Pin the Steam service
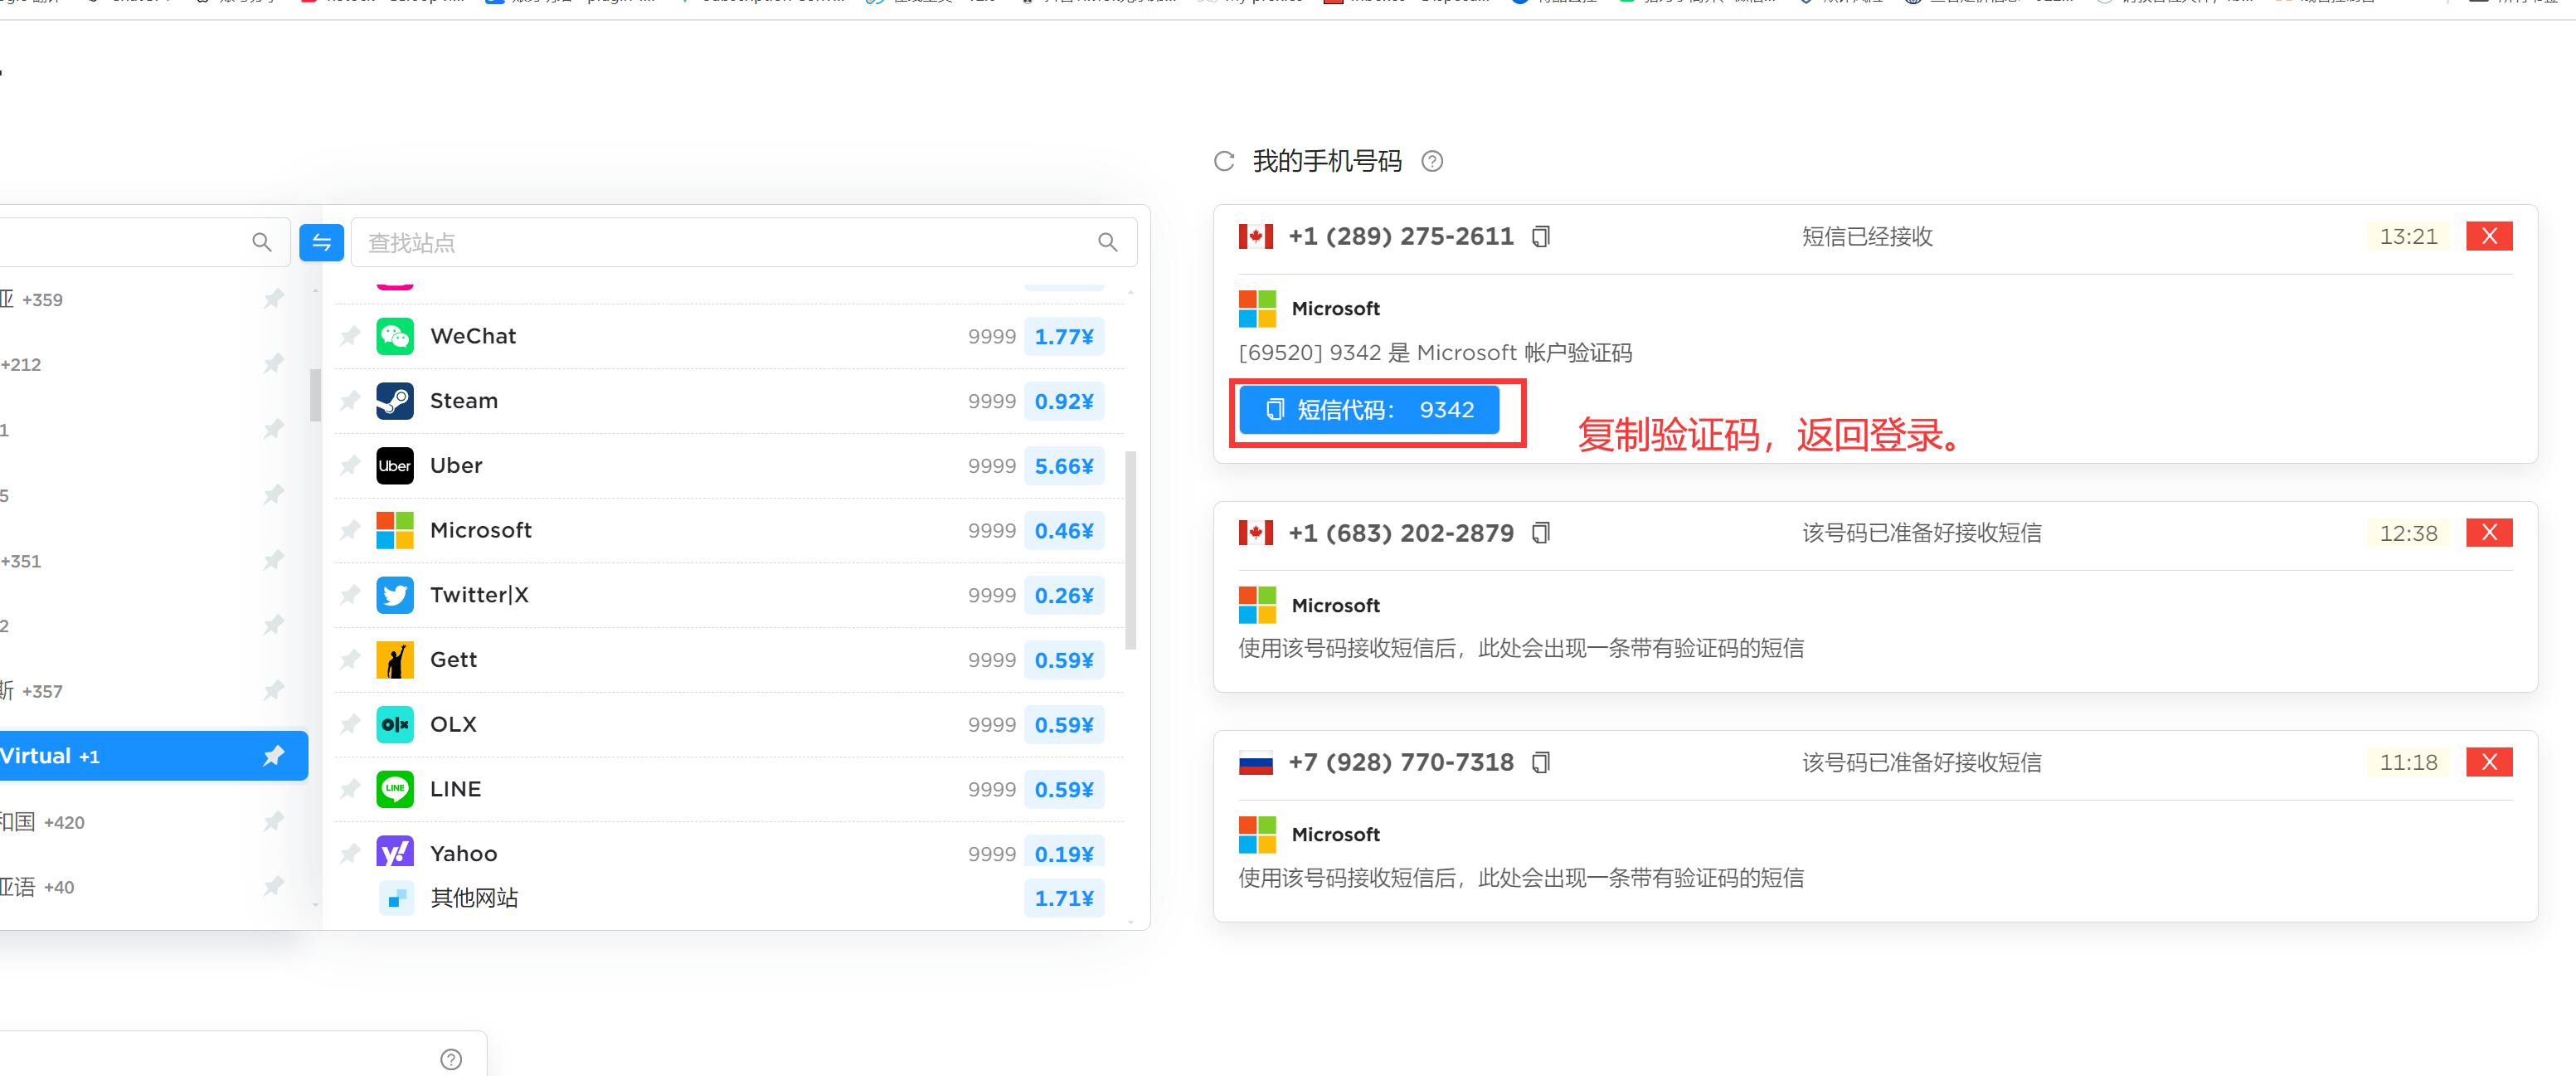 349,401
